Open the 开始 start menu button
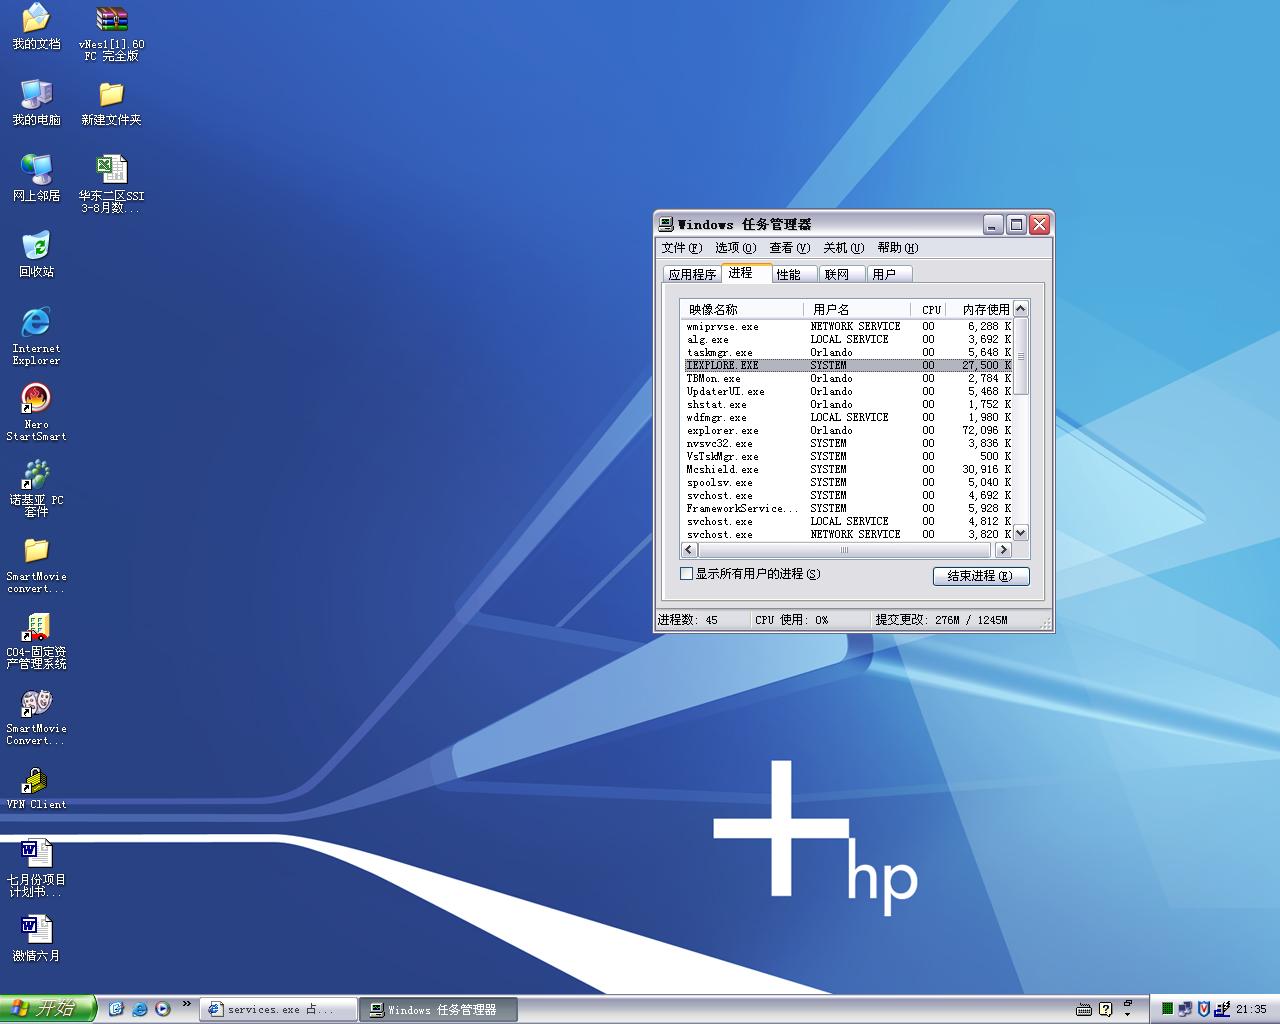This screenshot has height=1024, width=1280. click(x=47, y=1009)
